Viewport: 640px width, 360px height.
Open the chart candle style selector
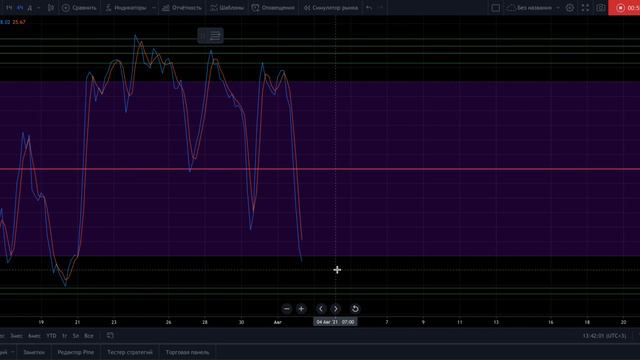[x=51, y=8]
